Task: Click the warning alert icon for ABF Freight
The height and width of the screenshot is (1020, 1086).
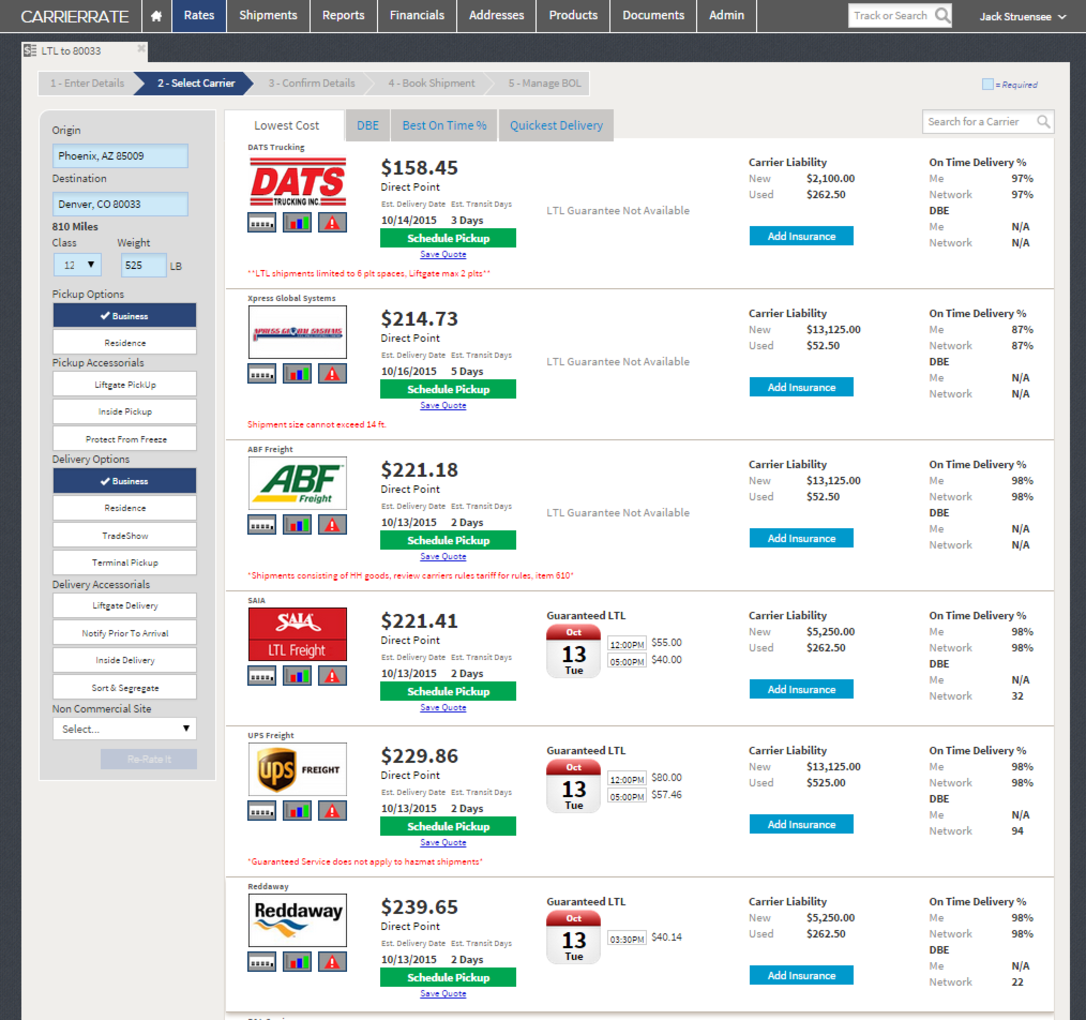Action: pos(332,525)
